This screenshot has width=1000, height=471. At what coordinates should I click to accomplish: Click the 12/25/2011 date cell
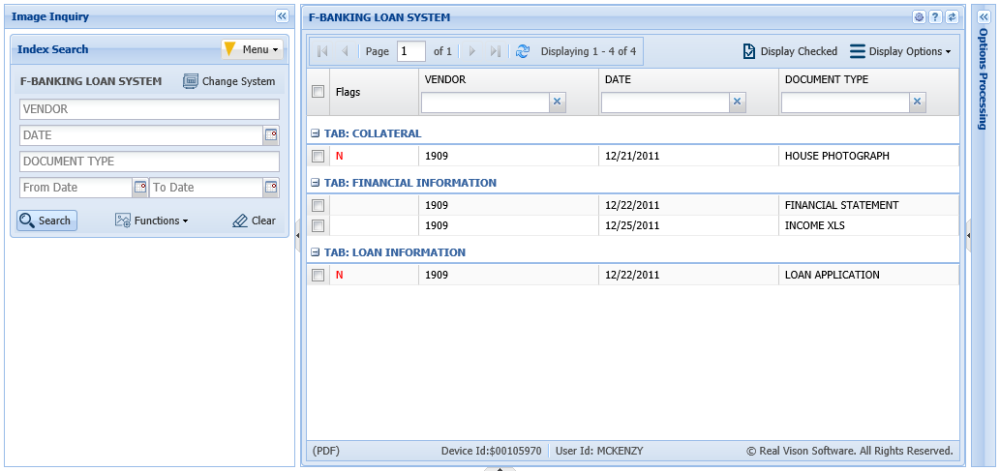click(688, 226)
